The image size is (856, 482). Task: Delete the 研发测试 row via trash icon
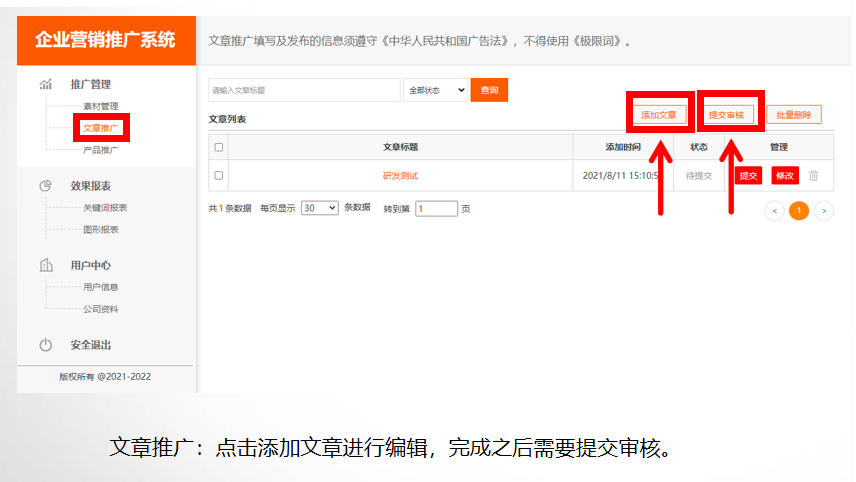813,176
